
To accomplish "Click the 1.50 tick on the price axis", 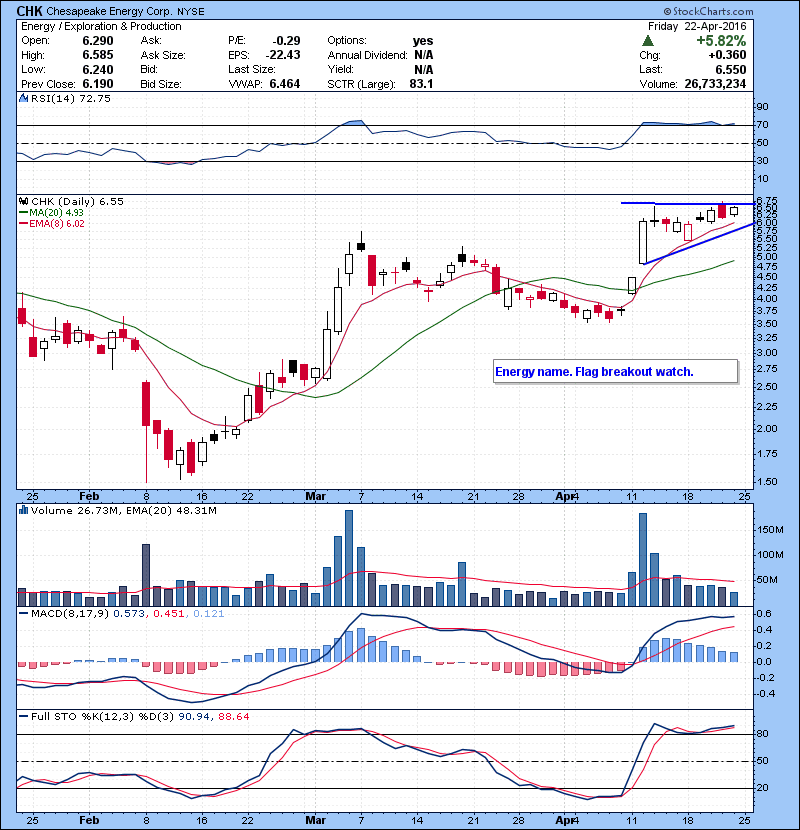I will 767,482.
